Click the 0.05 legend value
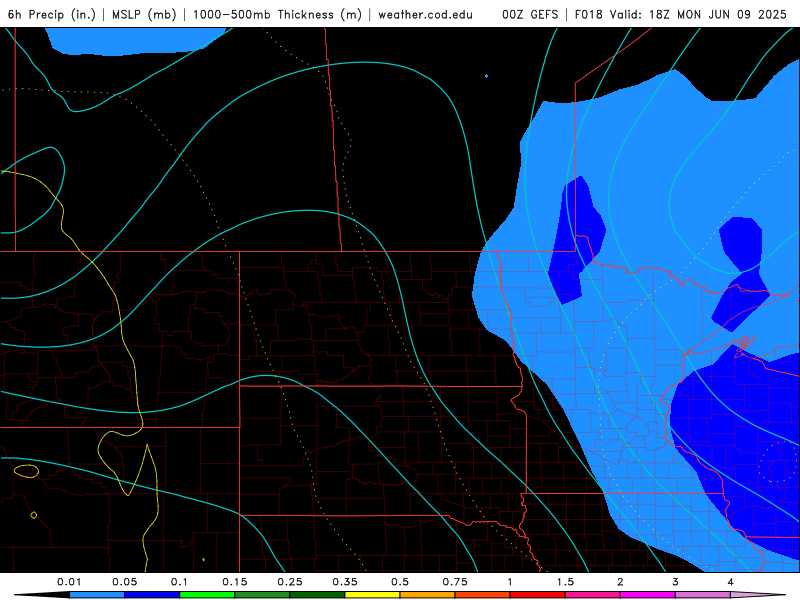The width and height of the screenshot is (800, 600). 124,582
